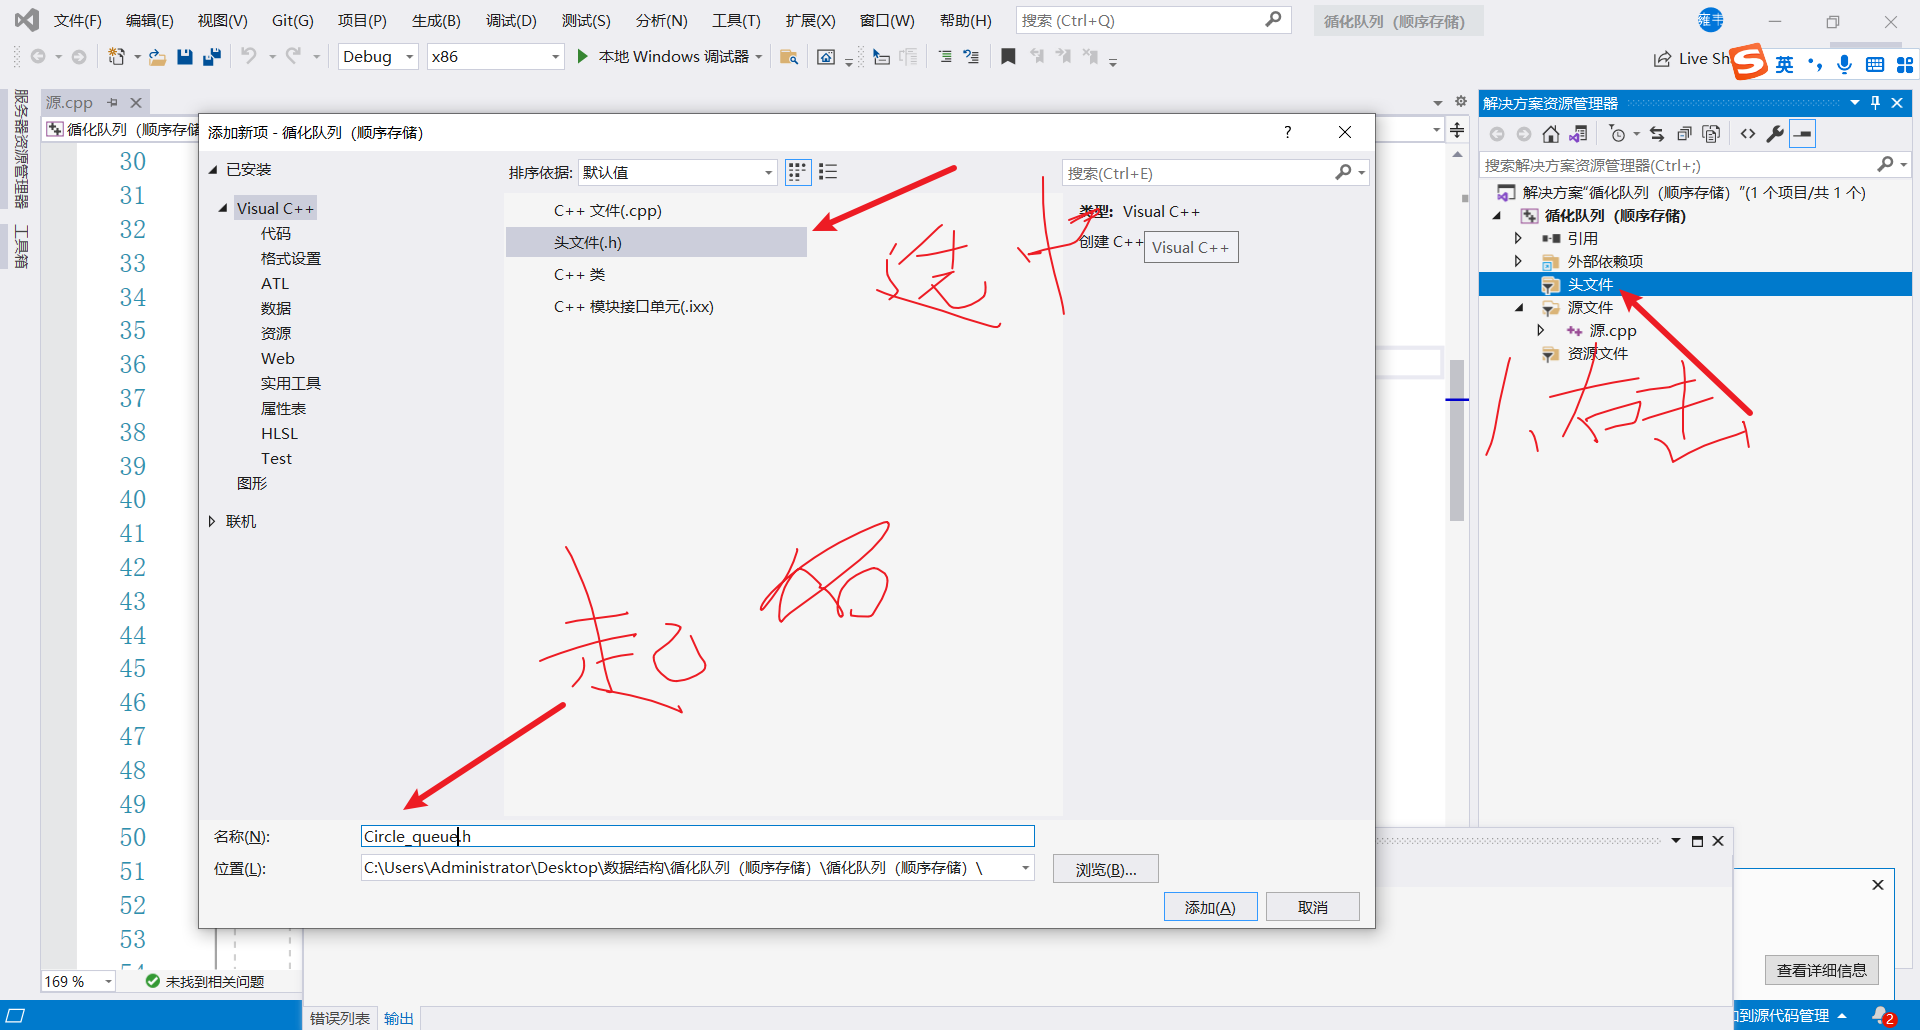Click the comment-out lines toolbar icon

pos(944,57)
